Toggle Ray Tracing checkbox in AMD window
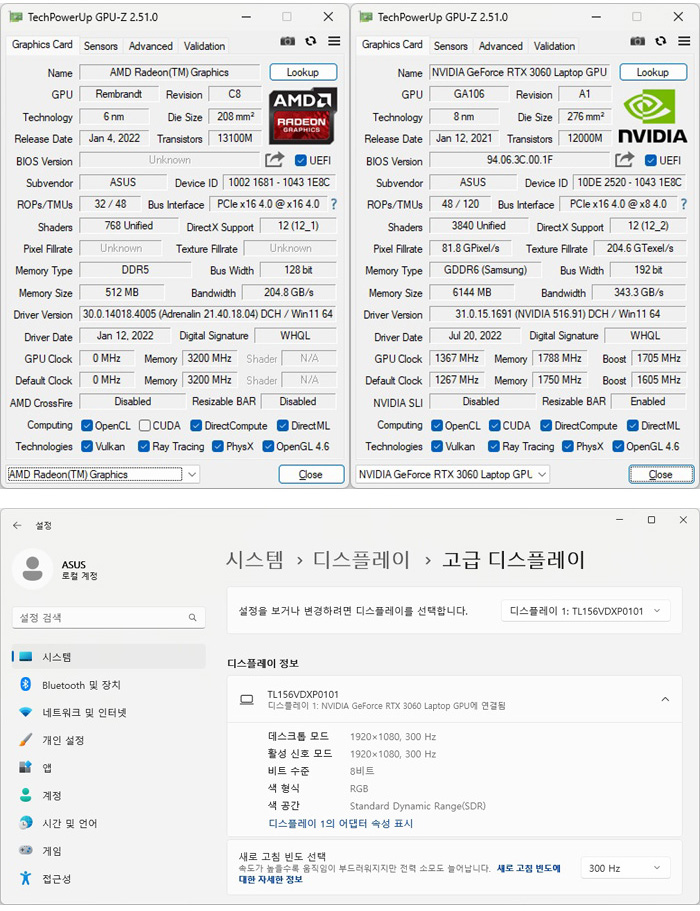Screen dimensions: 700x911 tap(143, 446)
